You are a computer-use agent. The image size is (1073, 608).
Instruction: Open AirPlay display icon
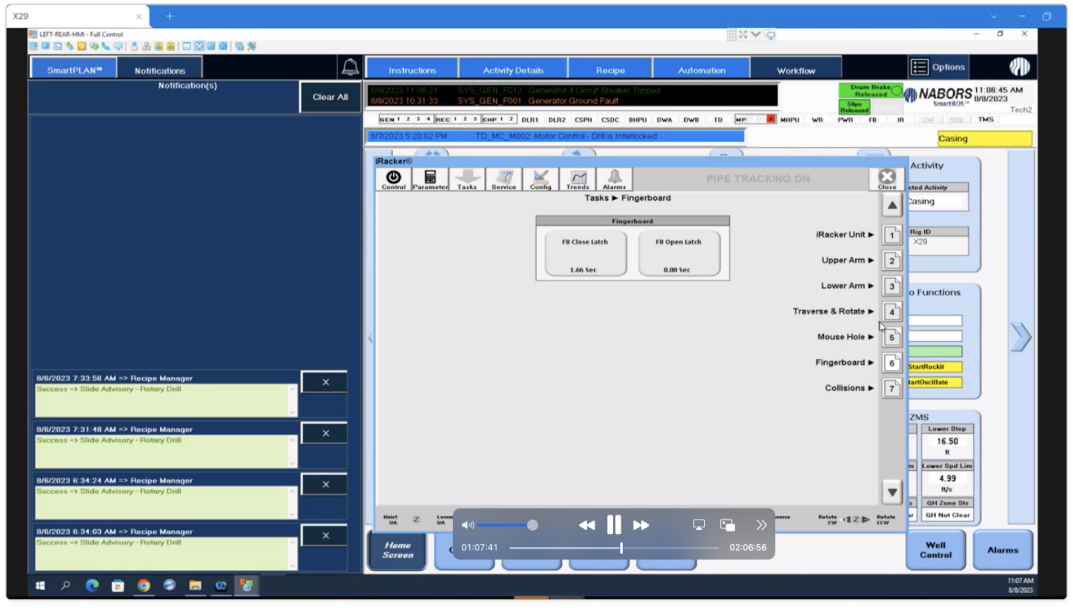tap(699, 525)
